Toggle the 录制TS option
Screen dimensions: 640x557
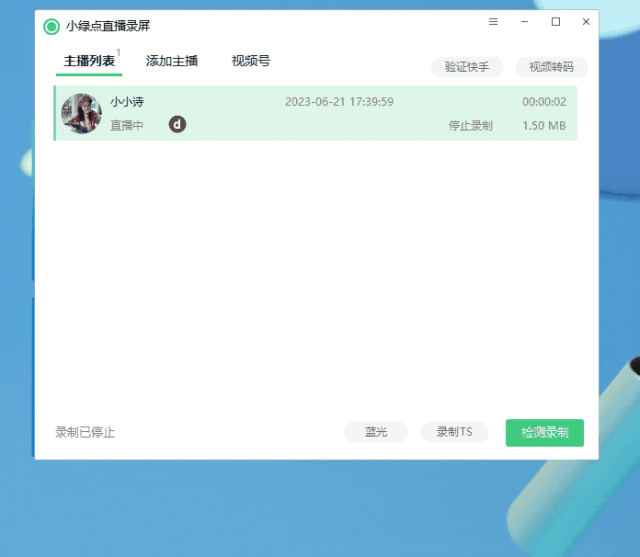[455, 432]
